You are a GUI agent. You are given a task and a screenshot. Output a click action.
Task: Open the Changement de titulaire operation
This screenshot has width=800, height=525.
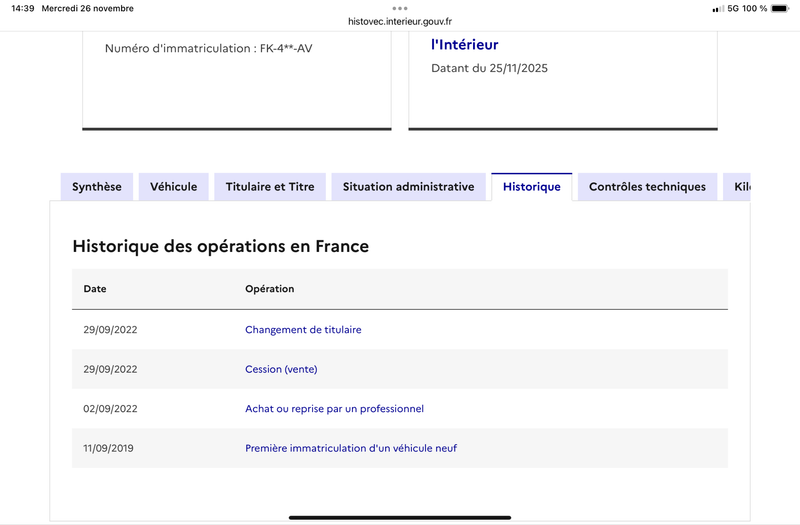[x=303, y=330]
